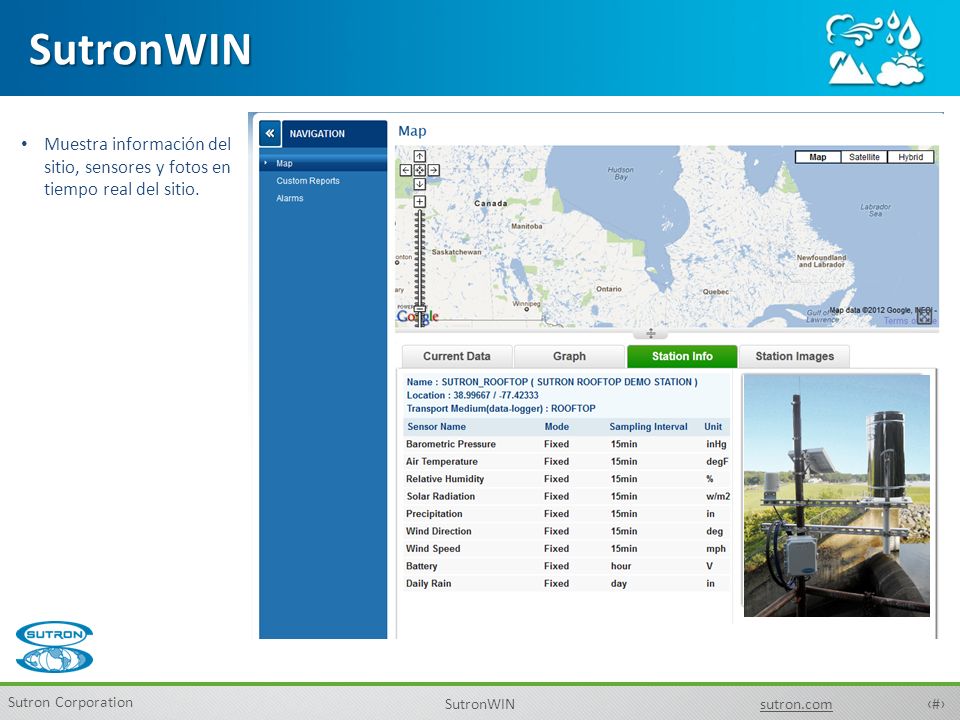Pan the map left with arrow
This screenshot has width=960, height=720.
pos(405,170)
